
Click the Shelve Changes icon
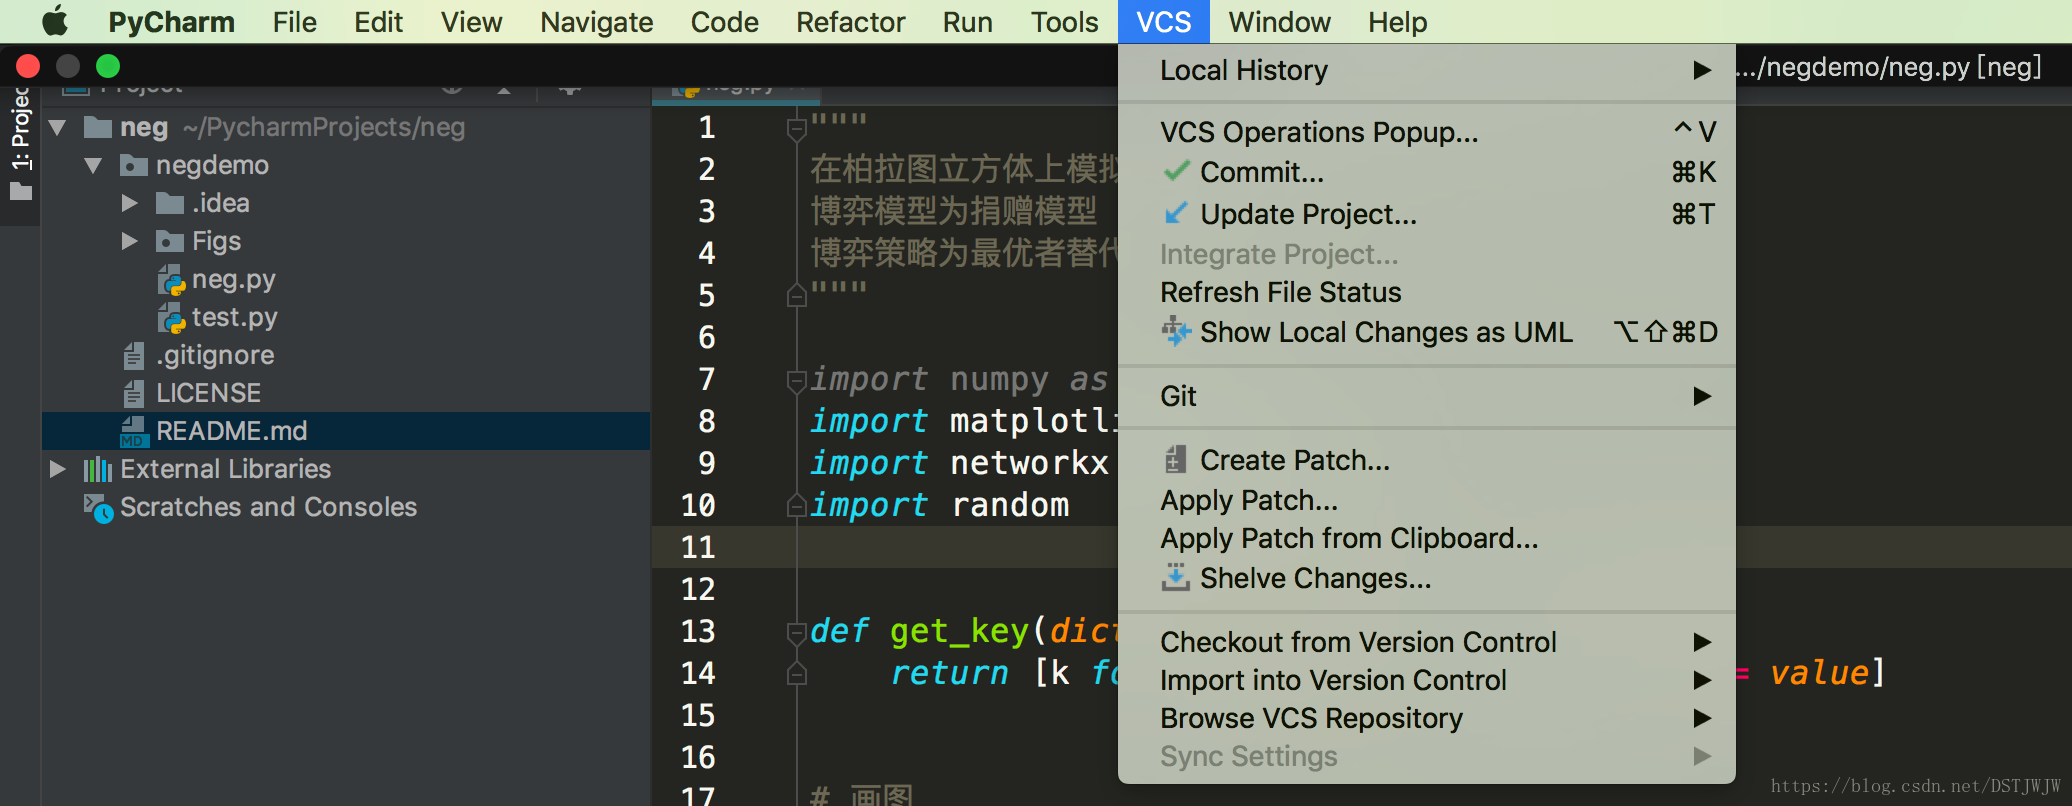coord(1176,578)
